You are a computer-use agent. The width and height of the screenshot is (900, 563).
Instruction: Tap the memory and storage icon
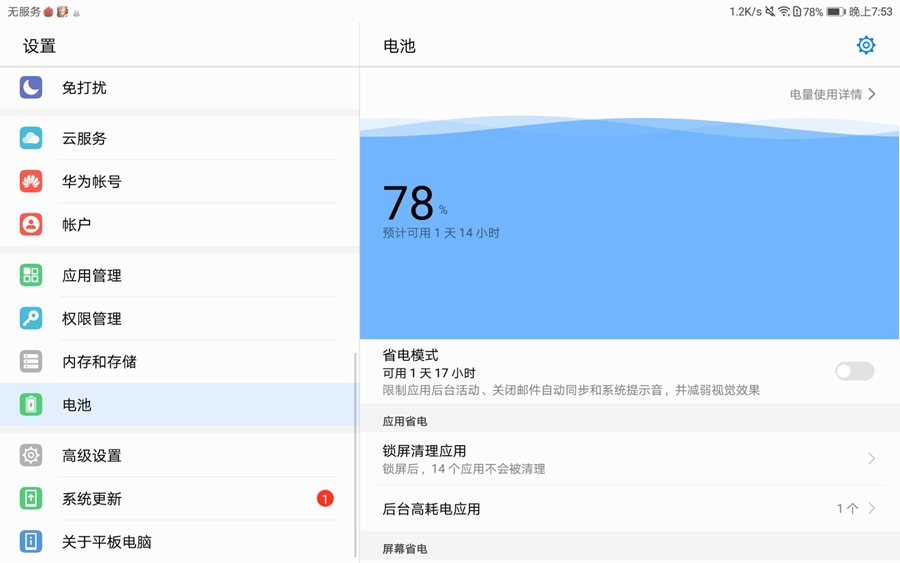[x=31, y=362]
